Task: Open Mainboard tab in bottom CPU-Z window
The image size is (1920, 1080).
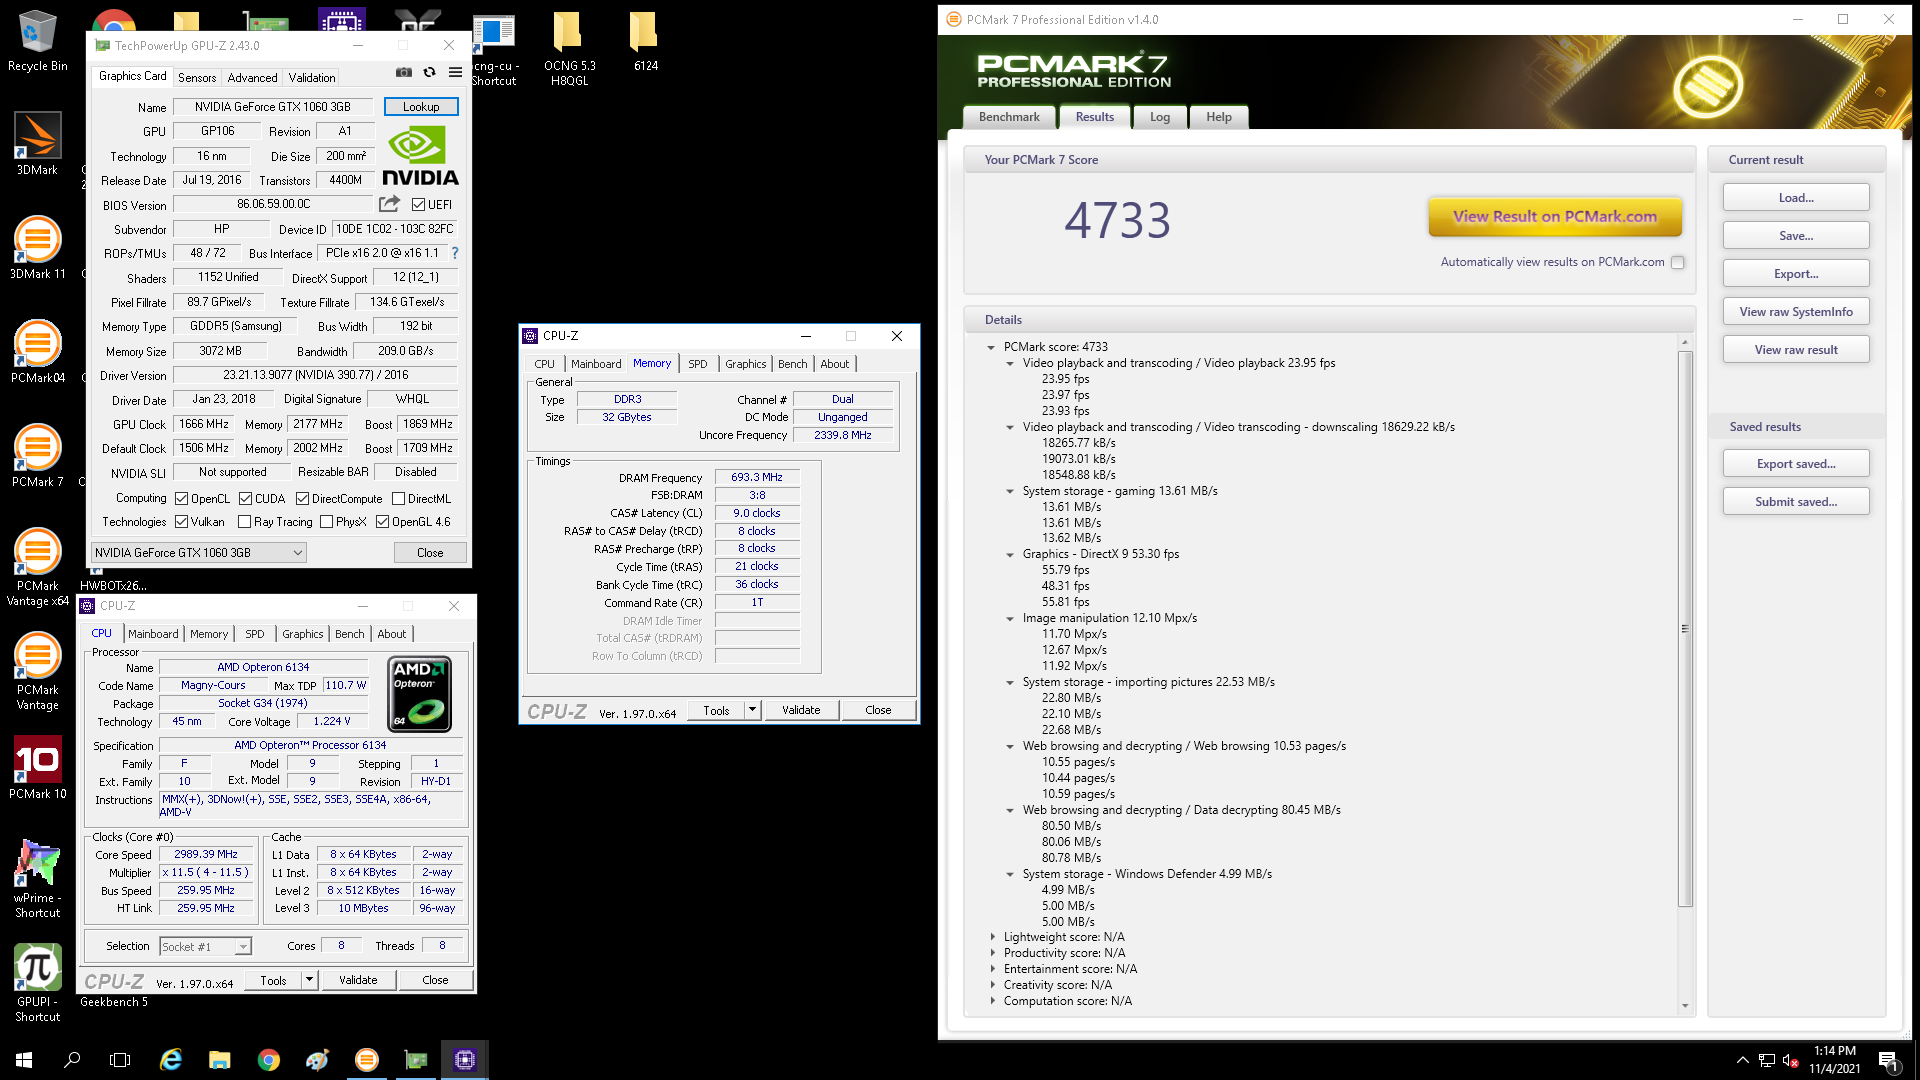Action: click(153, 634)
